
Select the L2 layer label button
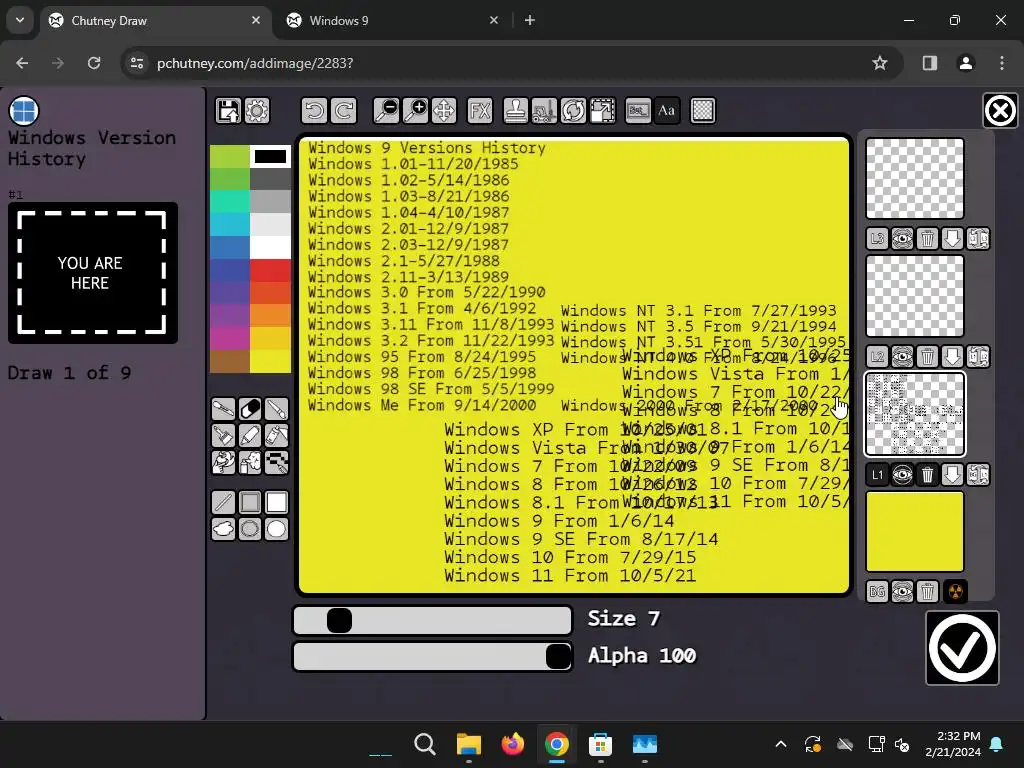[877, 357]
